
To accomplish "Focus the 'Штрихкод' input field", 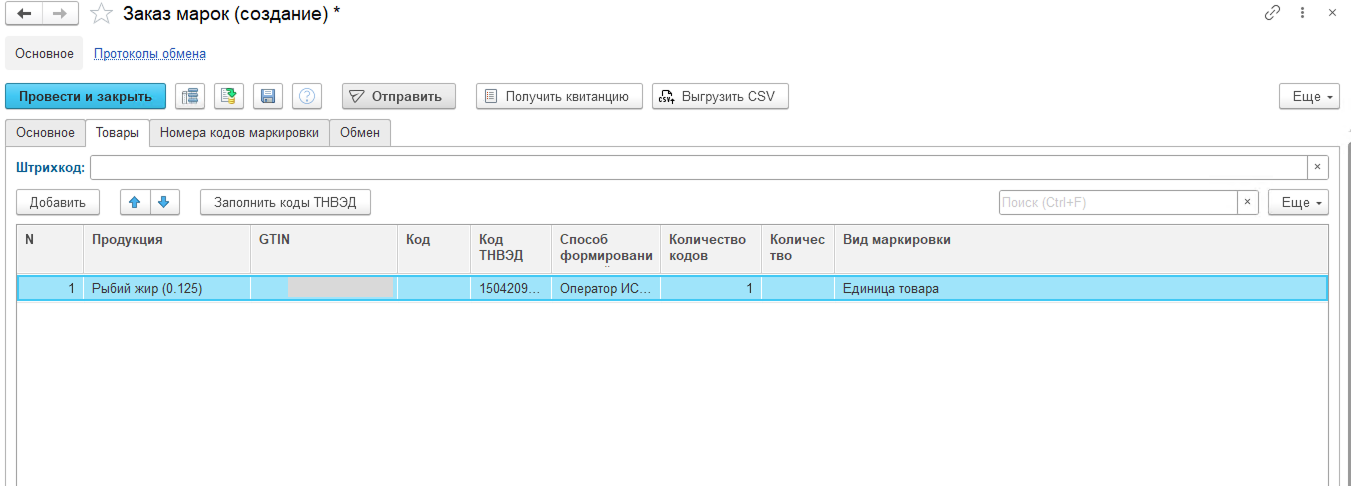I will (x=698, y=167).
